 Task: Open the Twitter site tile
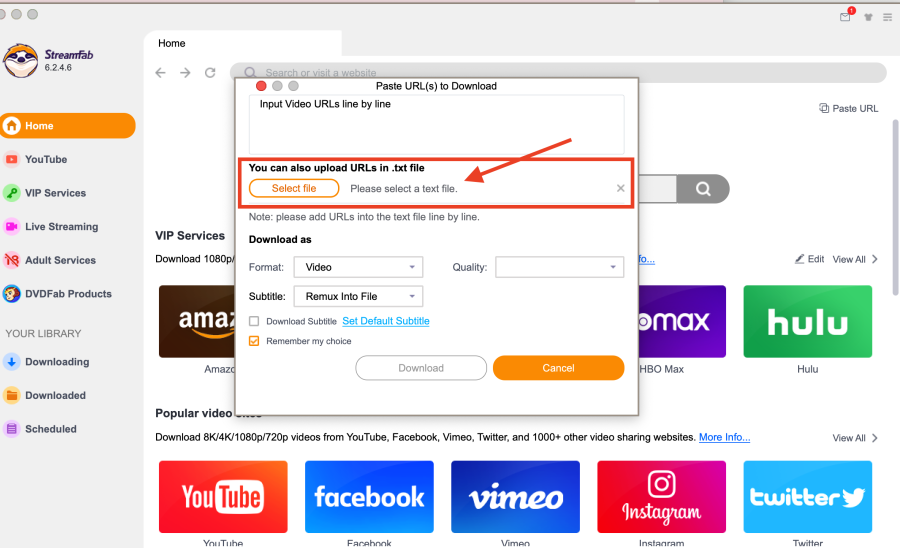tap(808, 497)
